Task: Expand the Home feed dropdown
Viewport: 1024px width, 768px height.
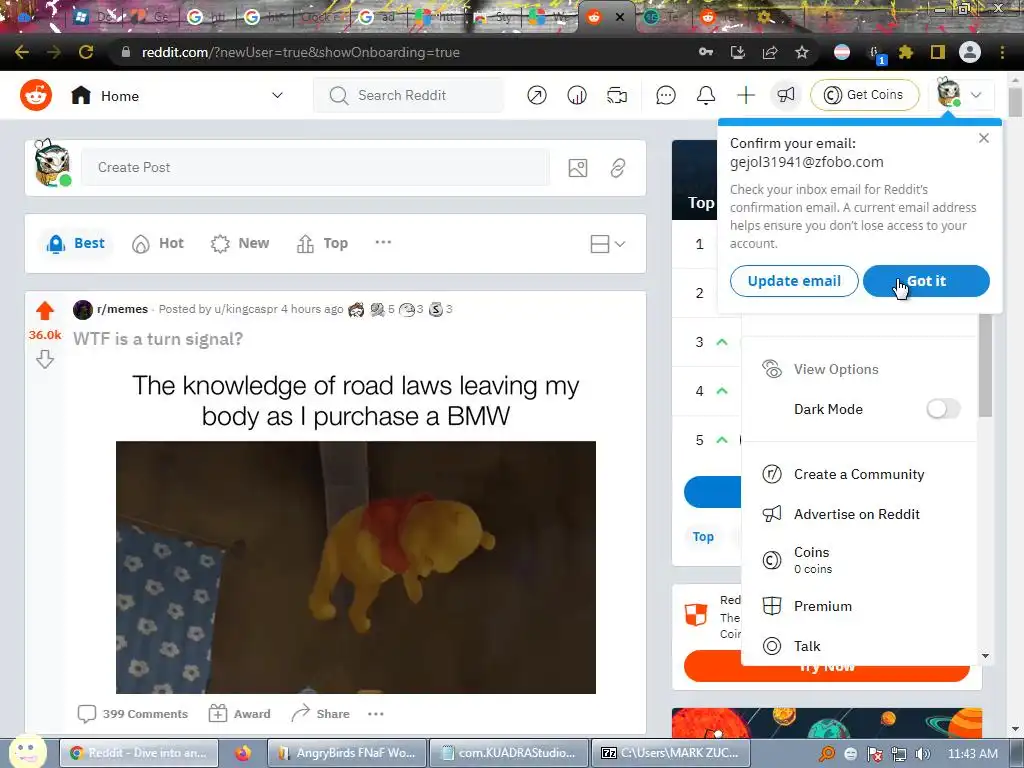Action: (278, 95)
